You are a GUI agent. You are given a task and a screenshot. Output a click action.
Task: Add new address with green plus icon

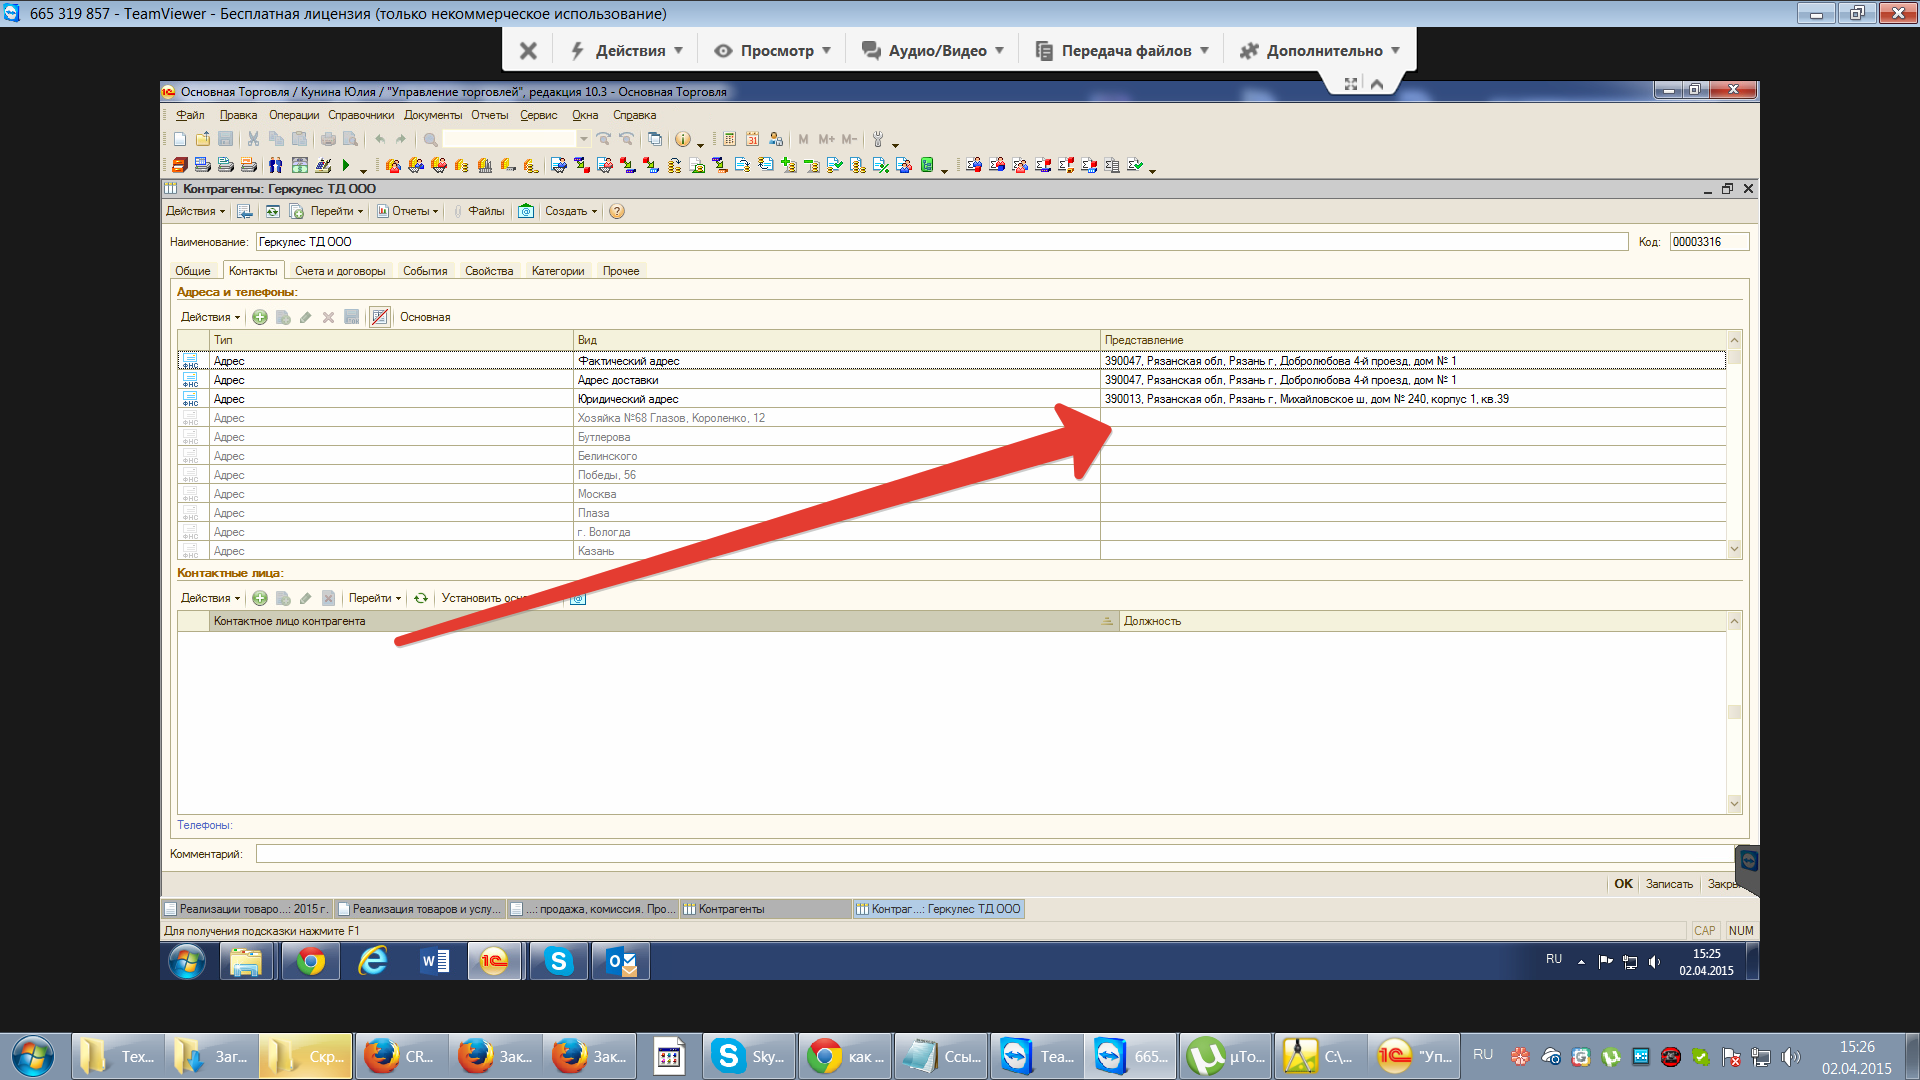tap(260, 317)
